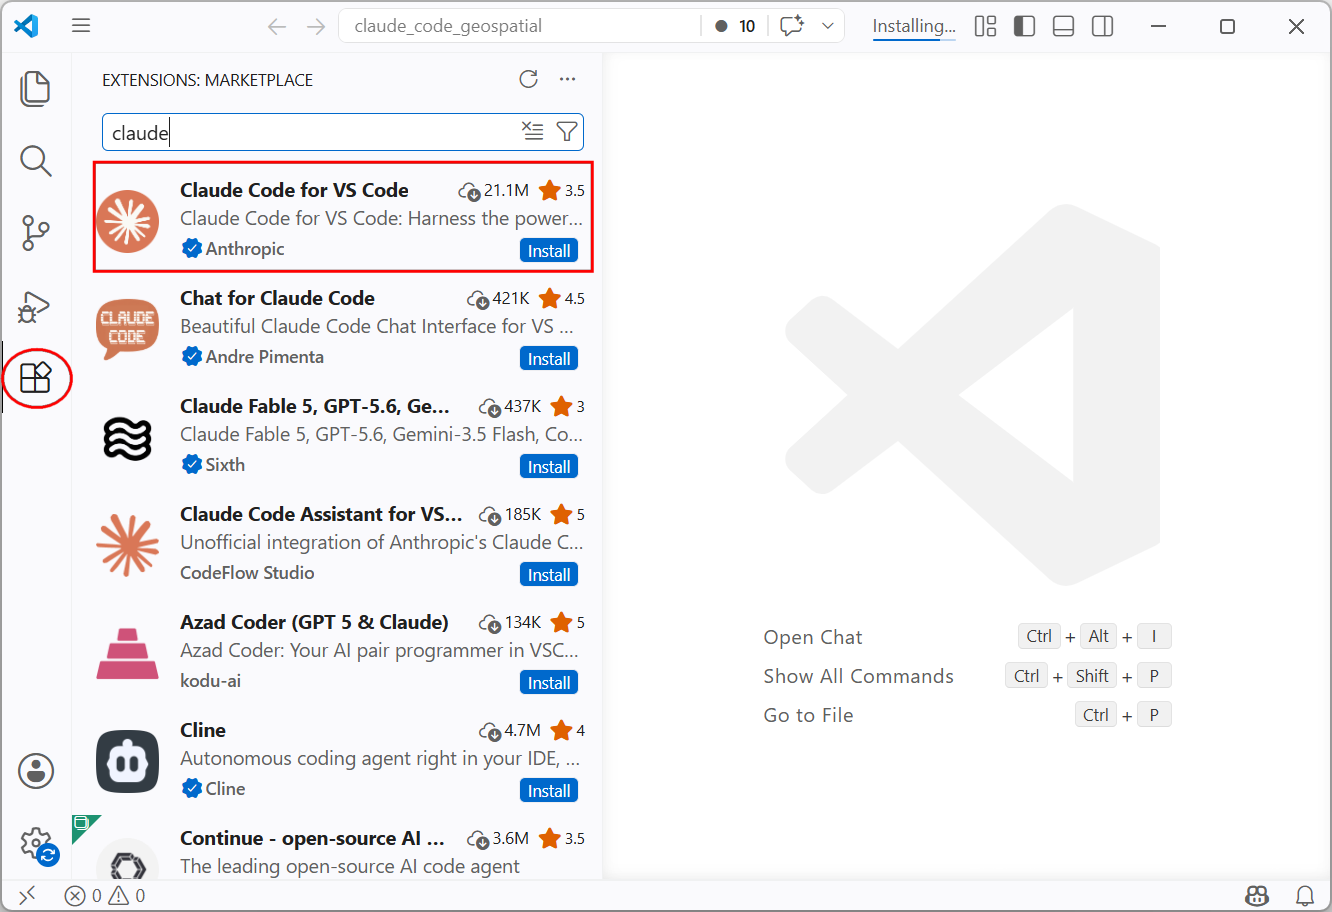The width and height of the screenshot is (1332, 912).
Task: Open the Manage gear settings icon
Action: click(36, 843)
